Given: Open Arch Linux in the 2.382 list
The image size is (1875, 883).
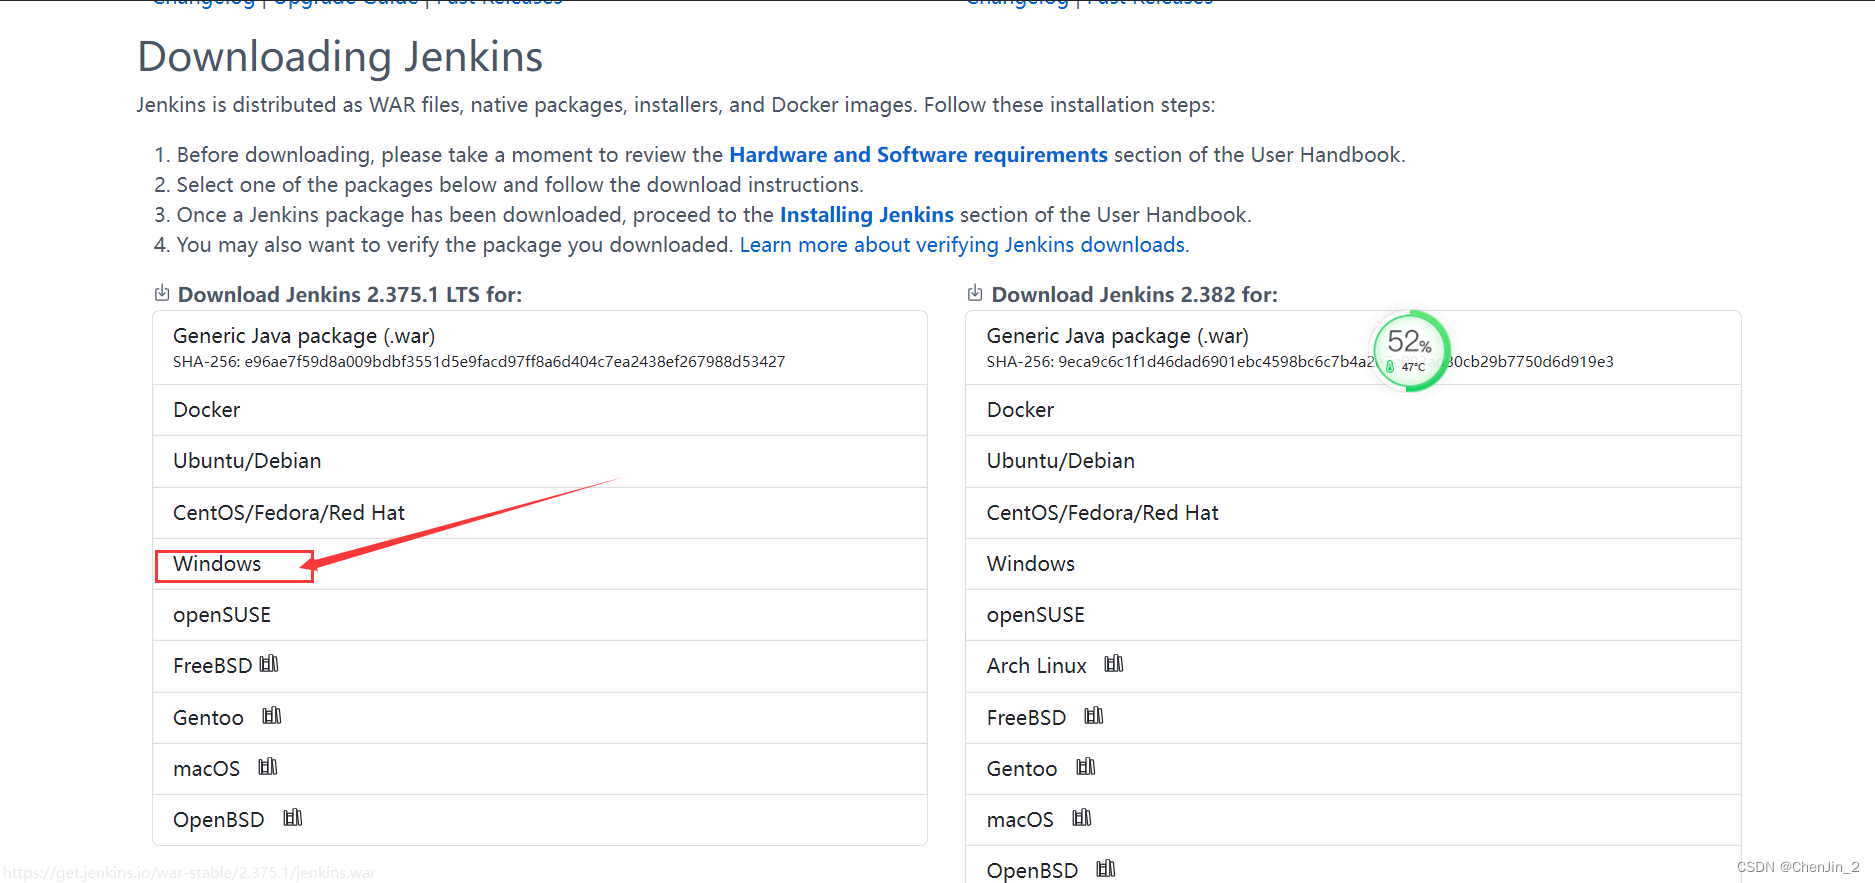Looking at the screenshot, I should tap(1353, 666).
